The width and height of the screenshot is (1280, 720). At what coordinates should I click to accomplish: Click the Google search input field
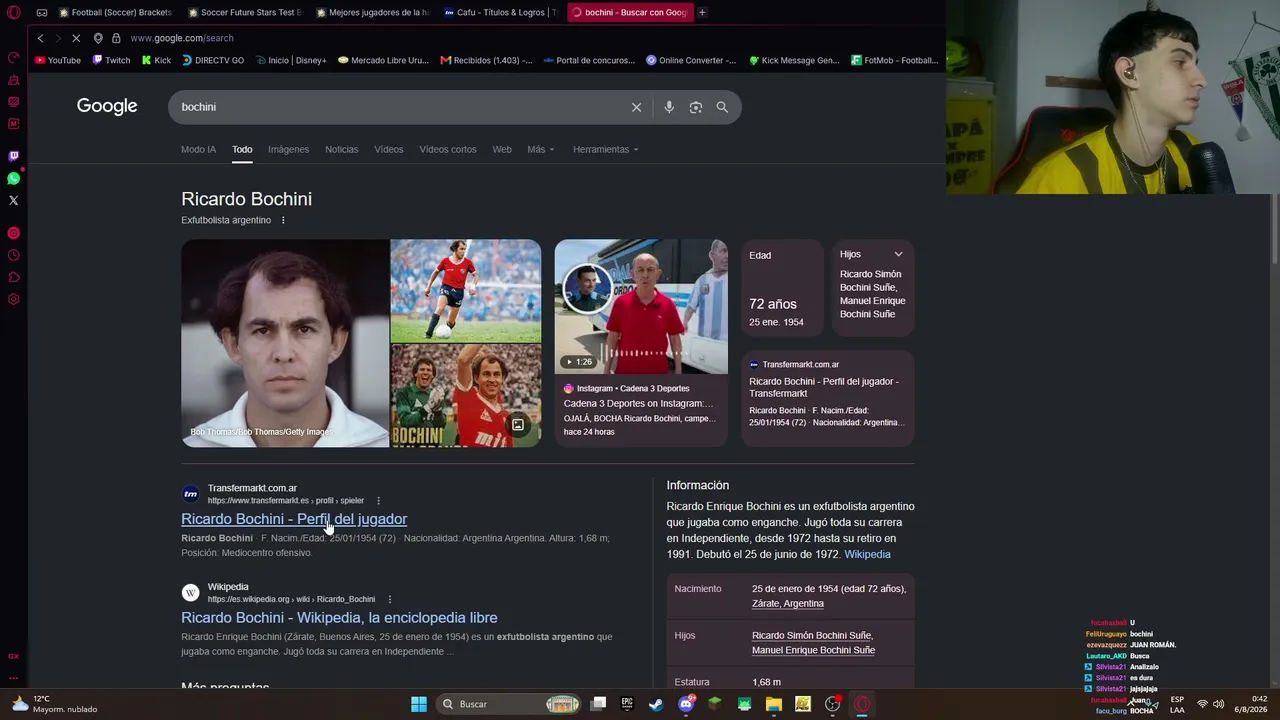tap(400, 107)
